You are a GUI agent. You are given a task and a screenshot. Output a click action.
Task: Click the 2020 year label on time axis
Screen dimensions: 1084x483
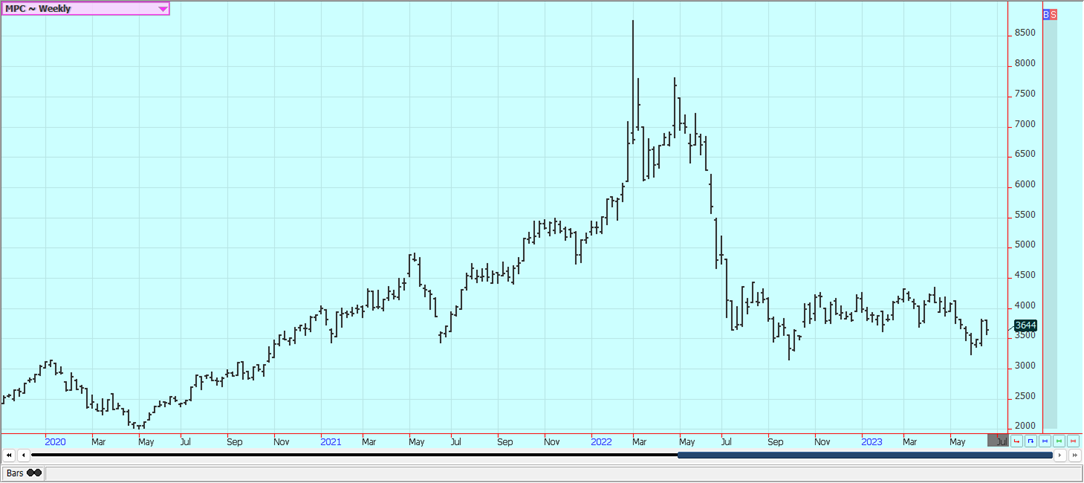pyautogui.click(x=55, y=440)
